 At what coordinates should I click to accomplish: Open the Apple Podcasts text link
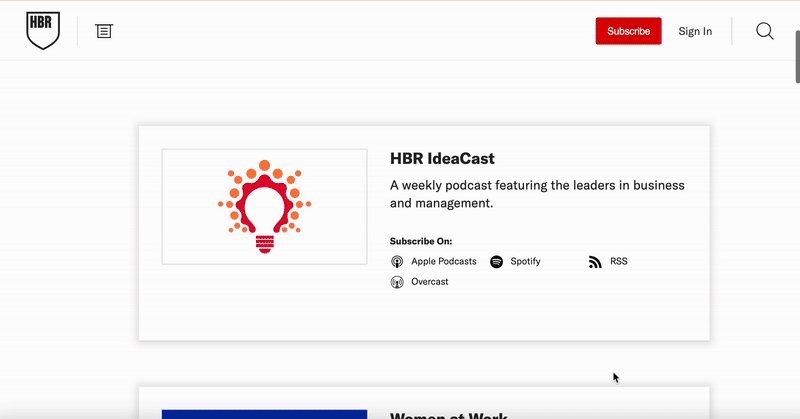pos(443,261)
